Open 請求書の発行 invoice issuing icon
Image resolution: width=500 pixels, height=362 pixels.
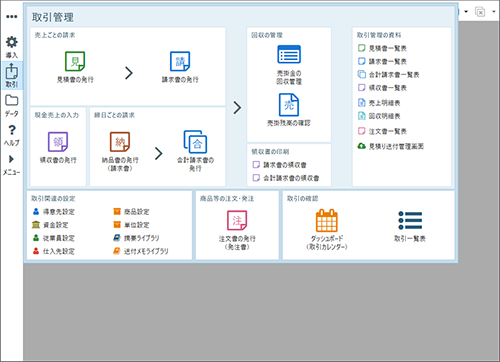point(180,61)
